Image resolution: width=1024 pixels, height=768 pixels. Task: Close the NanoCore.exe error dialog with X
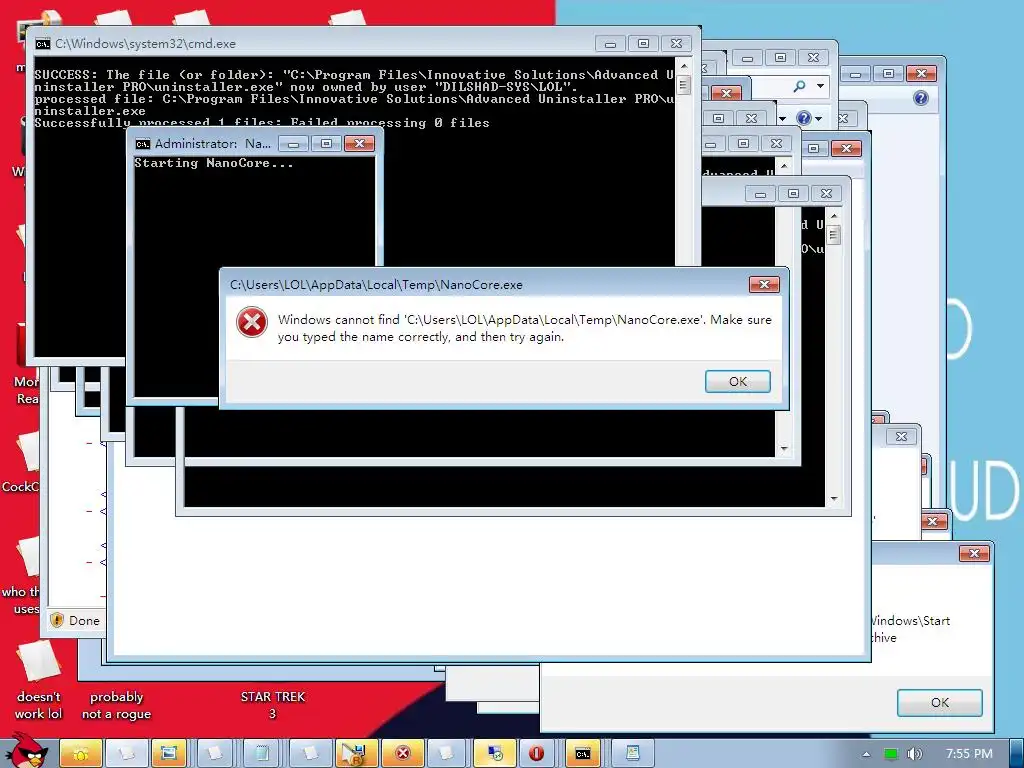click(763, 284)
